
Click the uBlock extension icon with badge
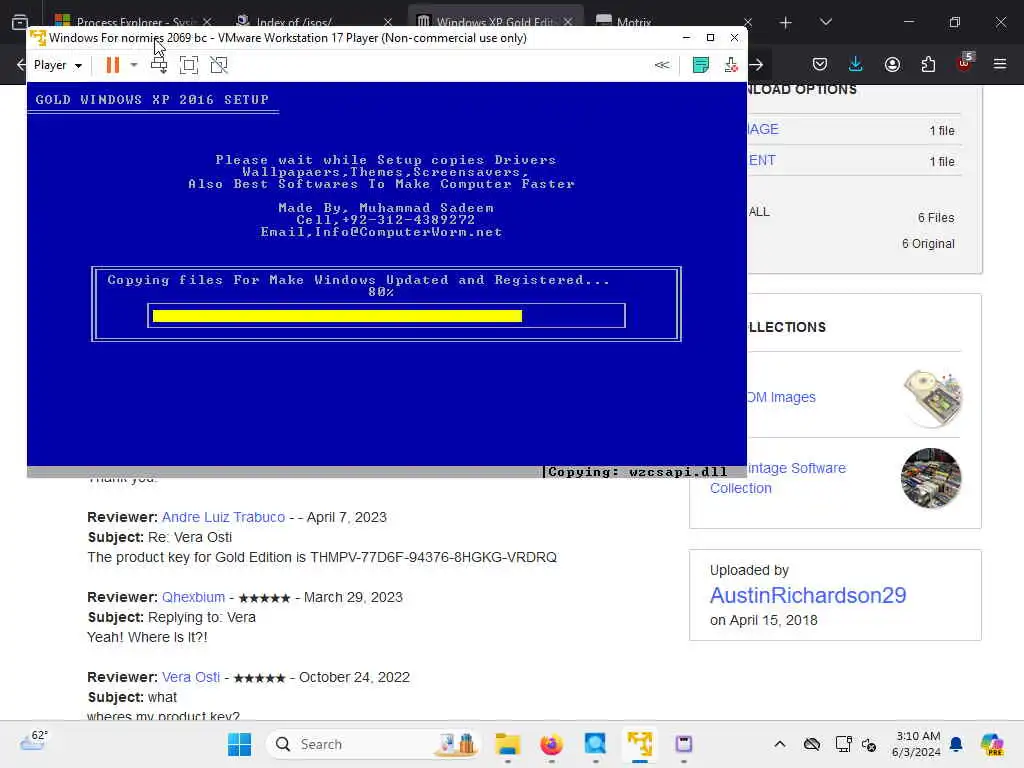965,63
